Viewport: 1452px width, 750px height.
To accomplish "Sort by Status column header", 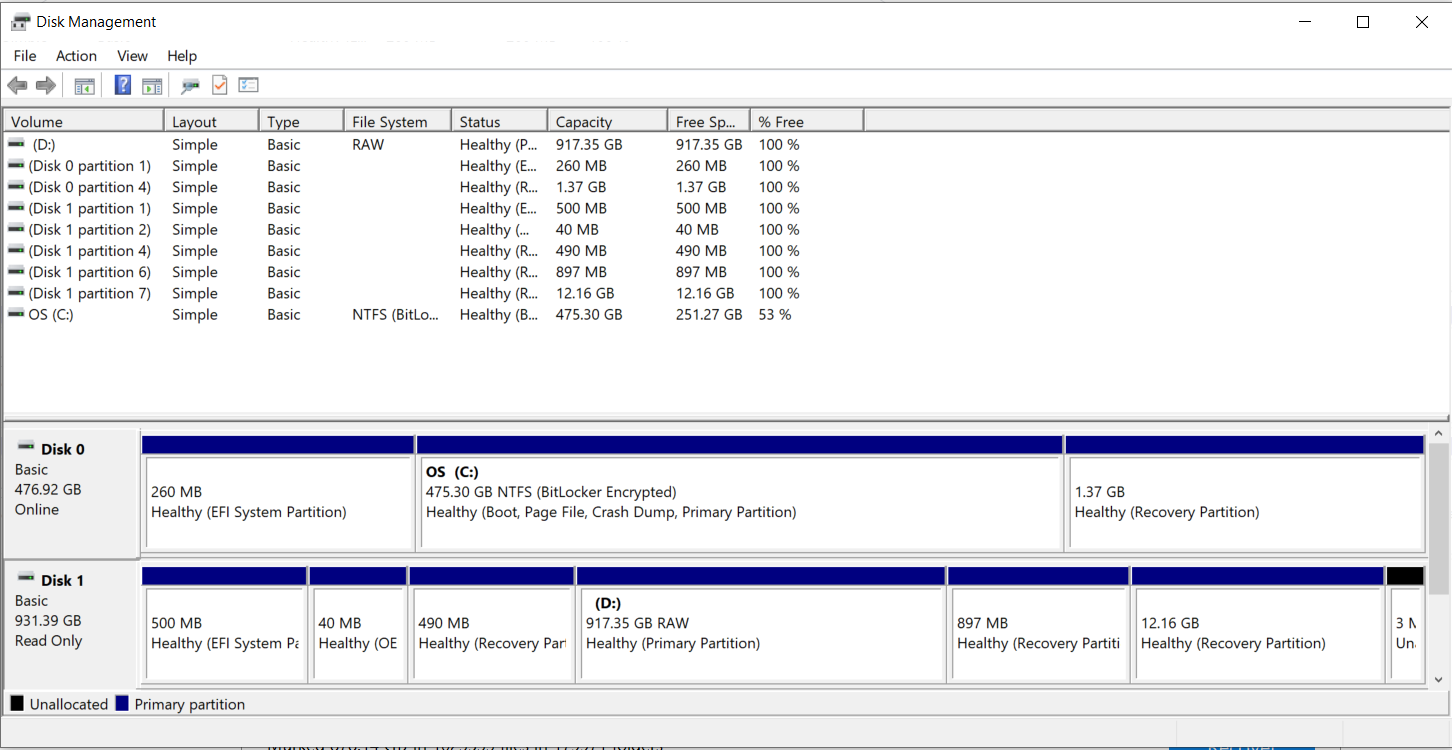I will click(499, 121).
